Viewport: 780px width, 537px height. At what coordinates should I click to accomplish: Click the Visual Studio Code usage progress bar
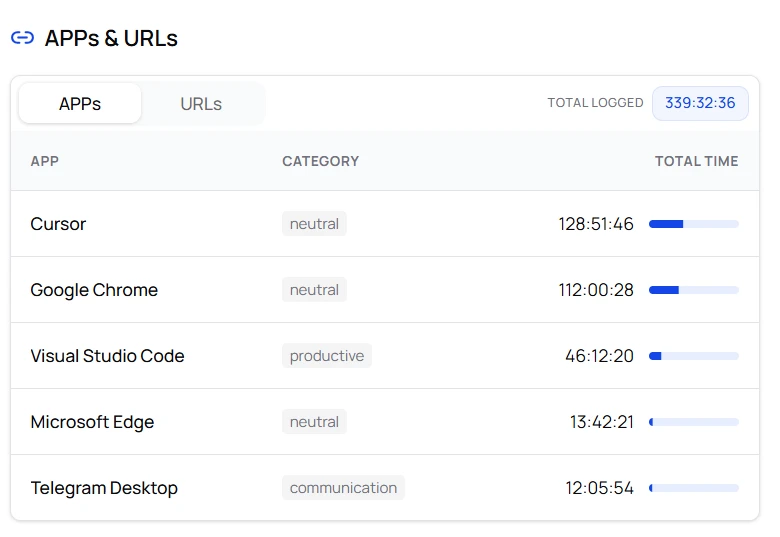click(694, 356)
